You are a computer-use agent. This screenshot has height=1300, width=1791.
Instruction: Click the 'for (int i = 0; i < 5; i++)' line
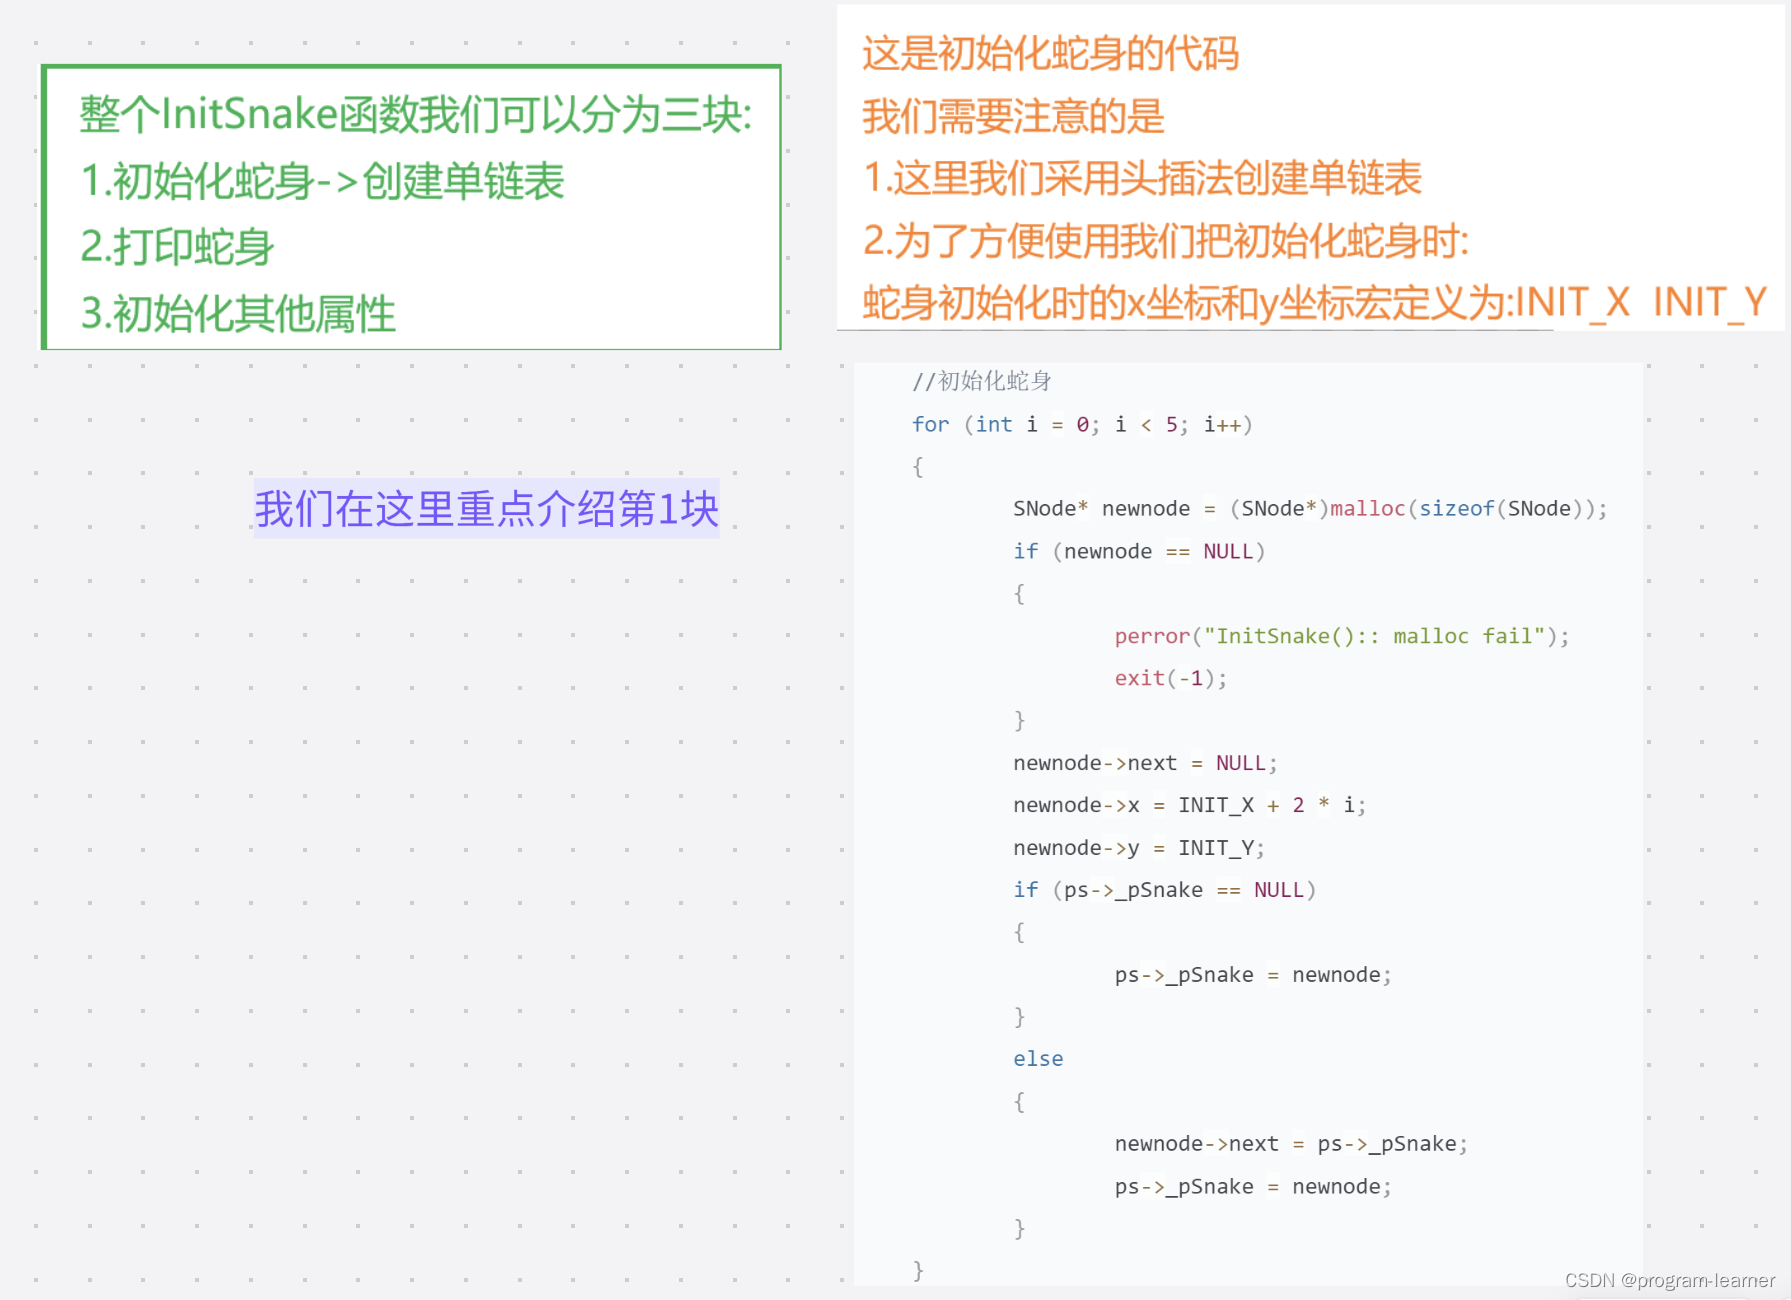[x=1082, y=424]
